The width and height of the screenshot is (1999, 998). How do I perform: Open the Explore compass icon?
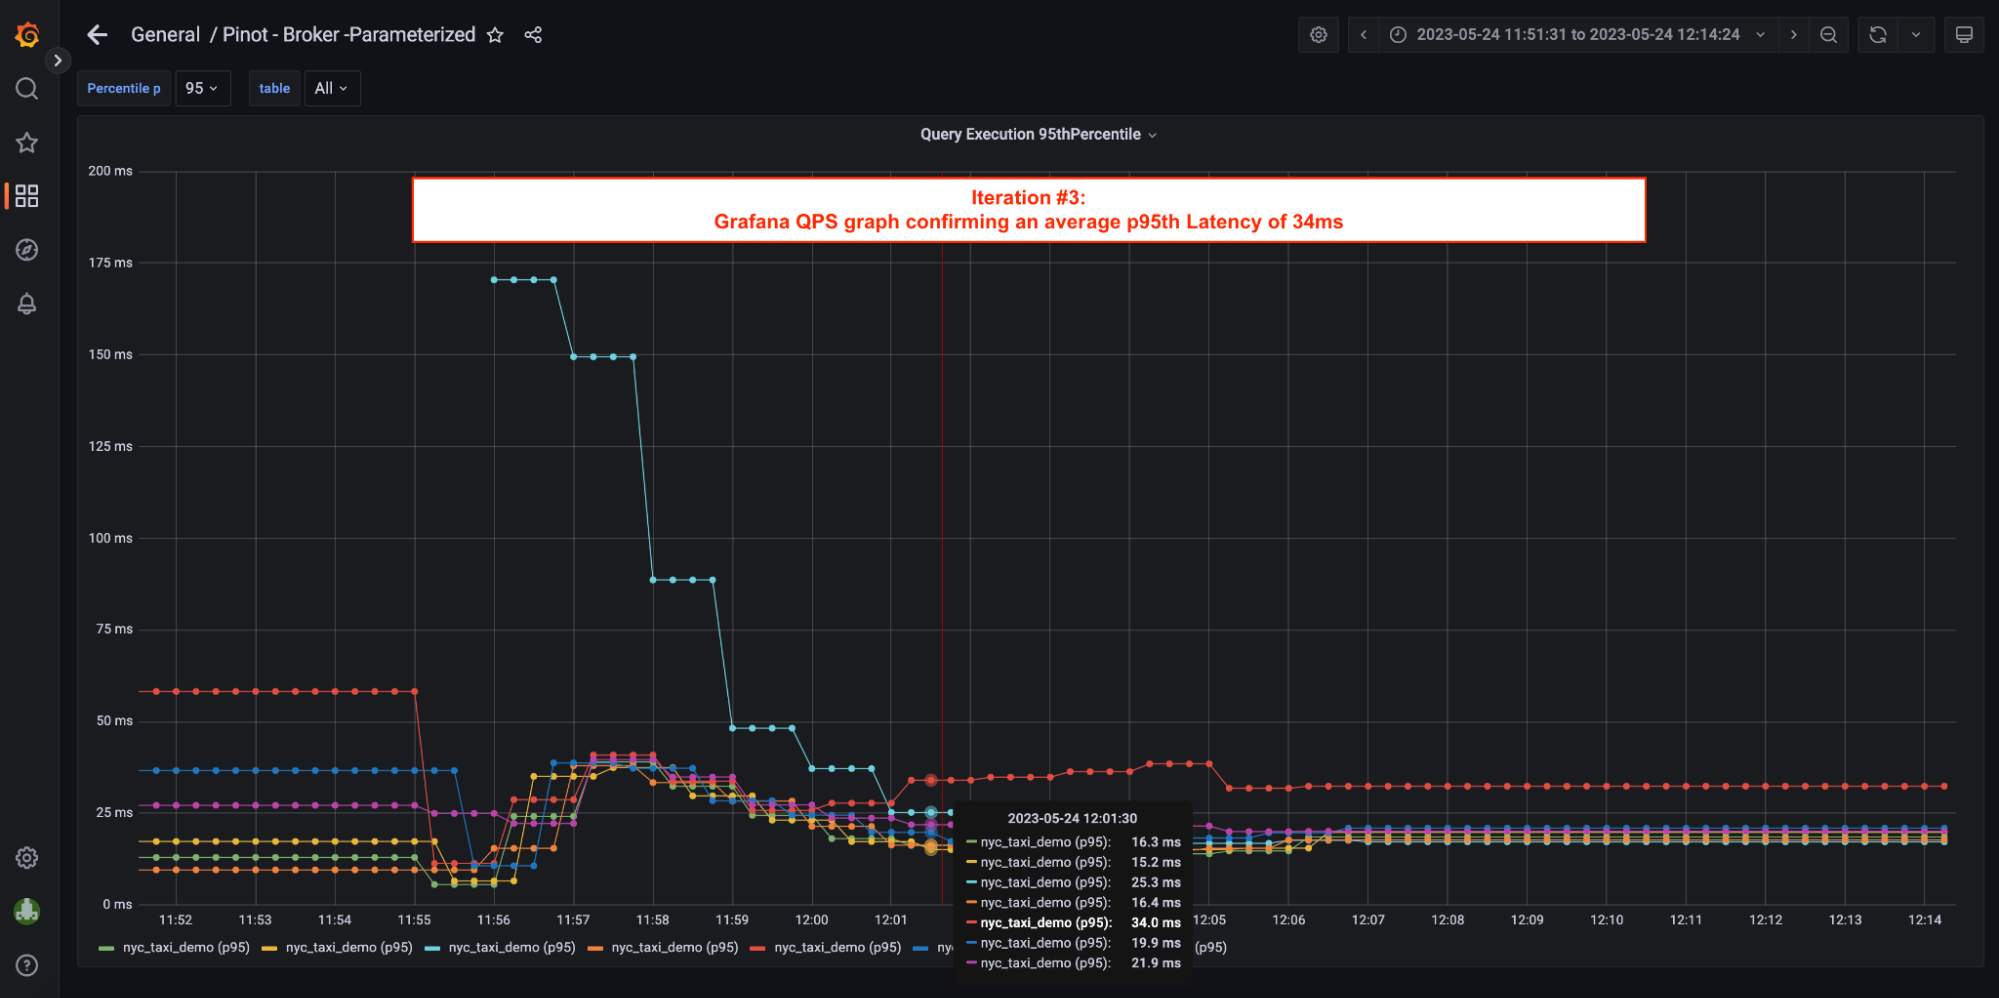click(x=27, y=250)
